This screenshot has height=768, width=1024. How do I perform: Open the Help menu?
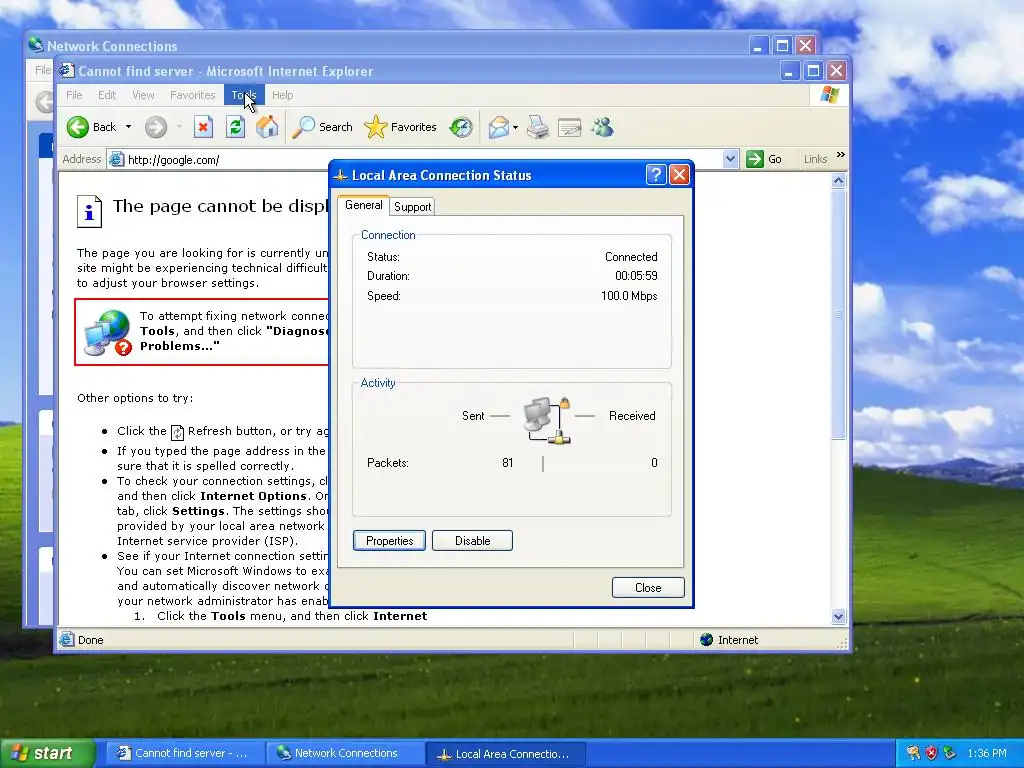pos(282,95)
